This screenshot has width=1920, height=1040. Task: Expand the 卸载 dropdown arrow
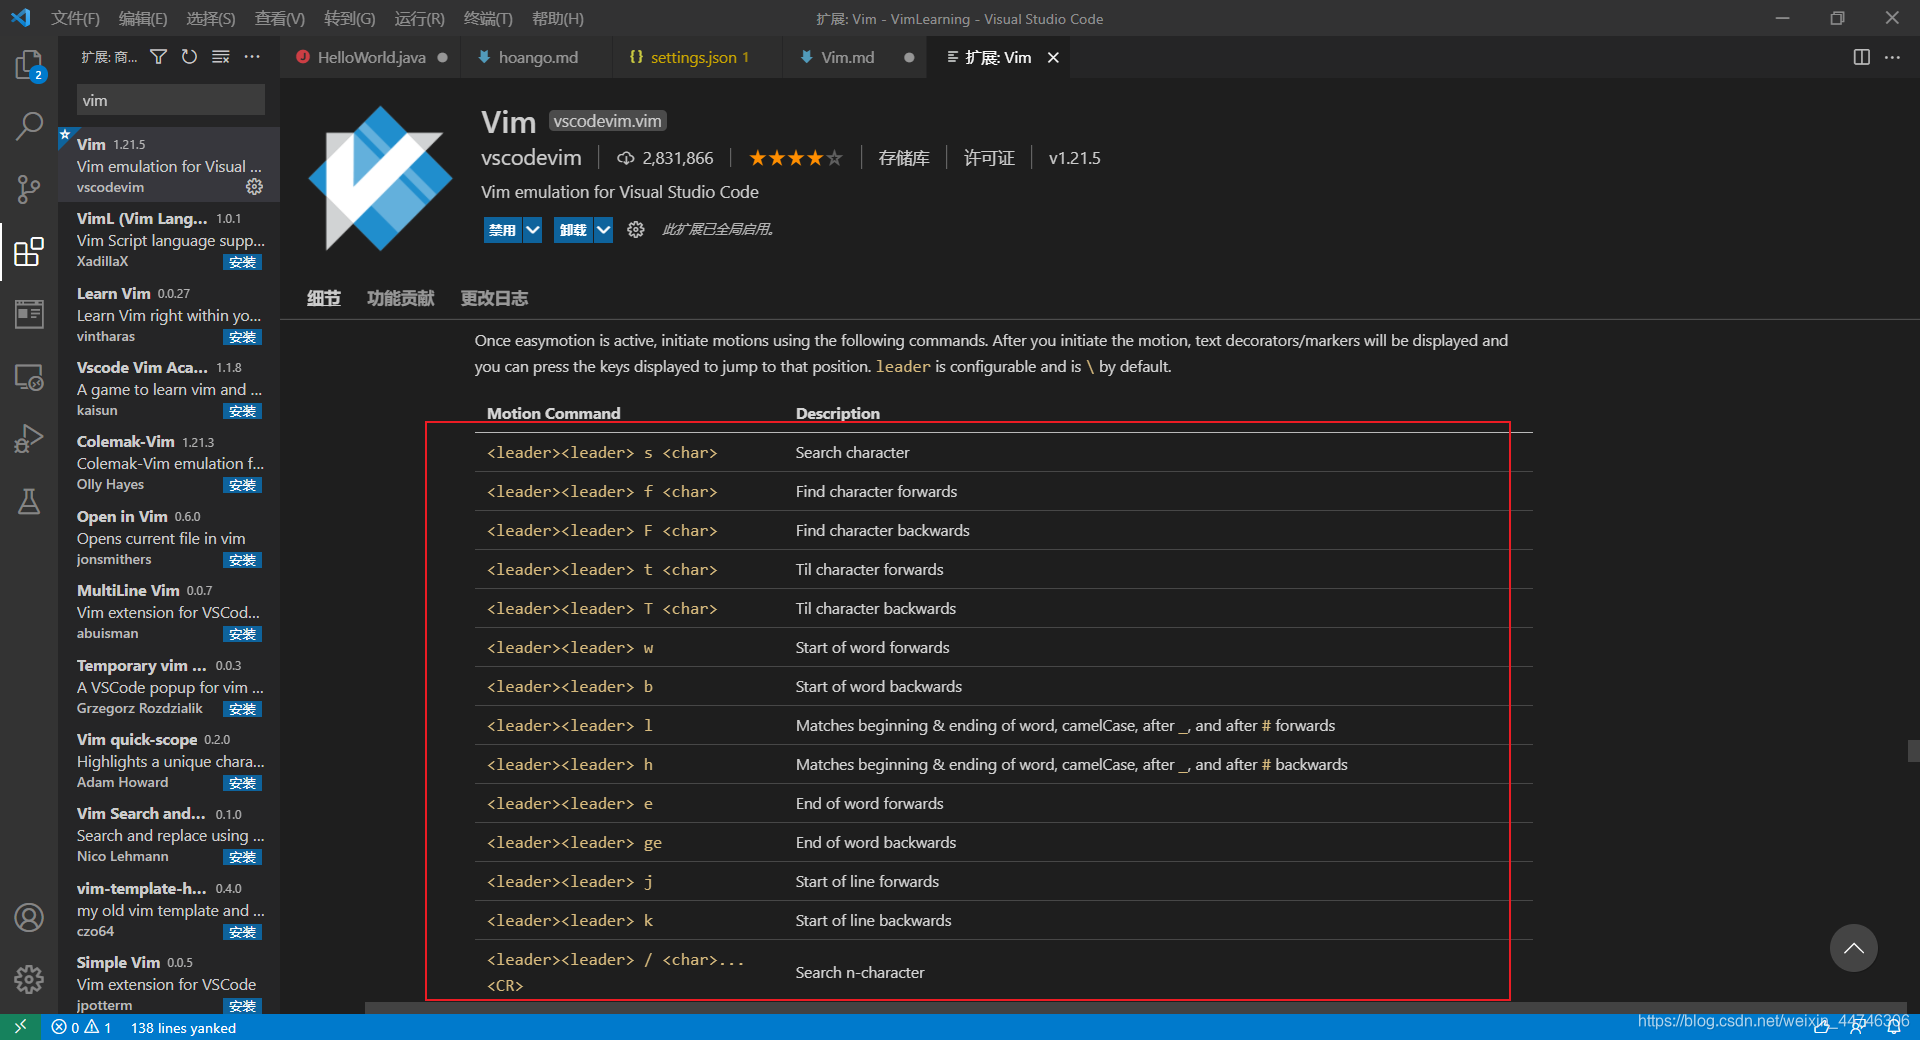[x=603, y=230]
